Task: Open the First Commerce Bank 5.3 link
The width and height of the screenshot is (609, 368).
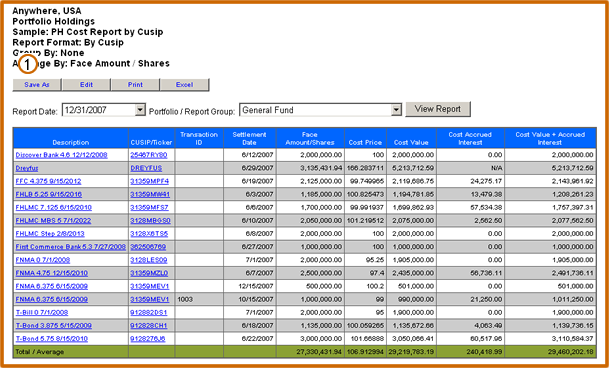Action: (71, 247)
